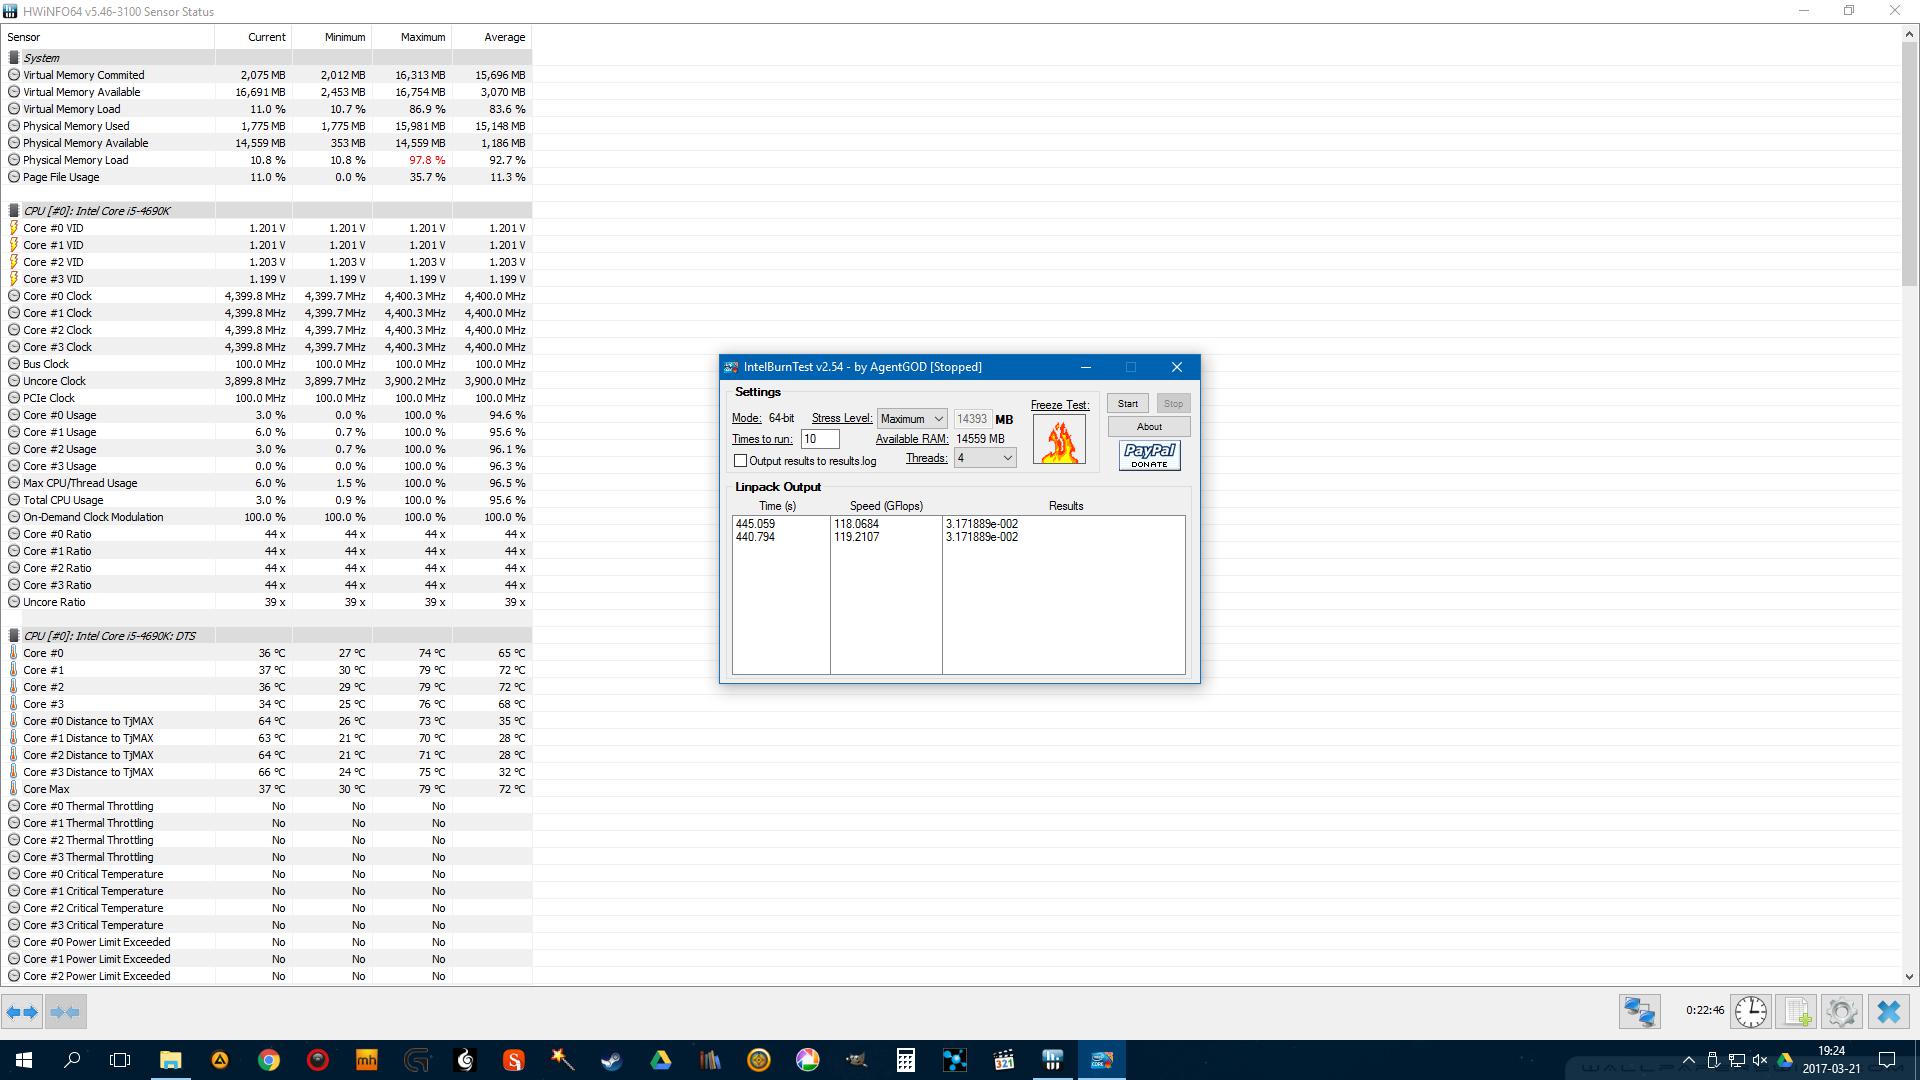Click the logging start sheet icon
This screenshot has height=1080, width=1920.
1797,1012
